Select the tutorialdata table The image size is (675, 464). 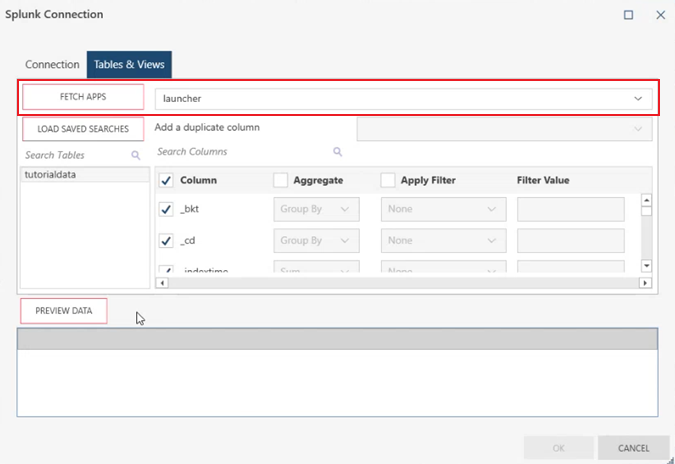(x=51, y=174)
